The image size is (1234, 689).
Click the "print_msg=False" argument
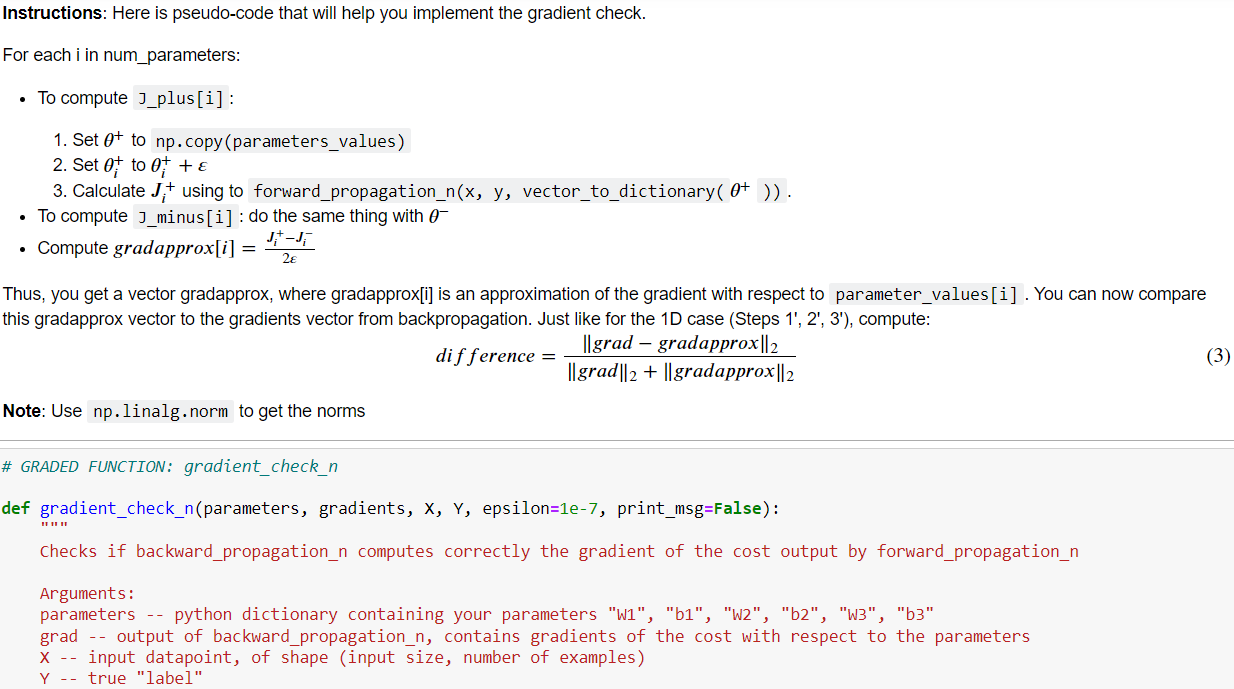pos(689,508)
